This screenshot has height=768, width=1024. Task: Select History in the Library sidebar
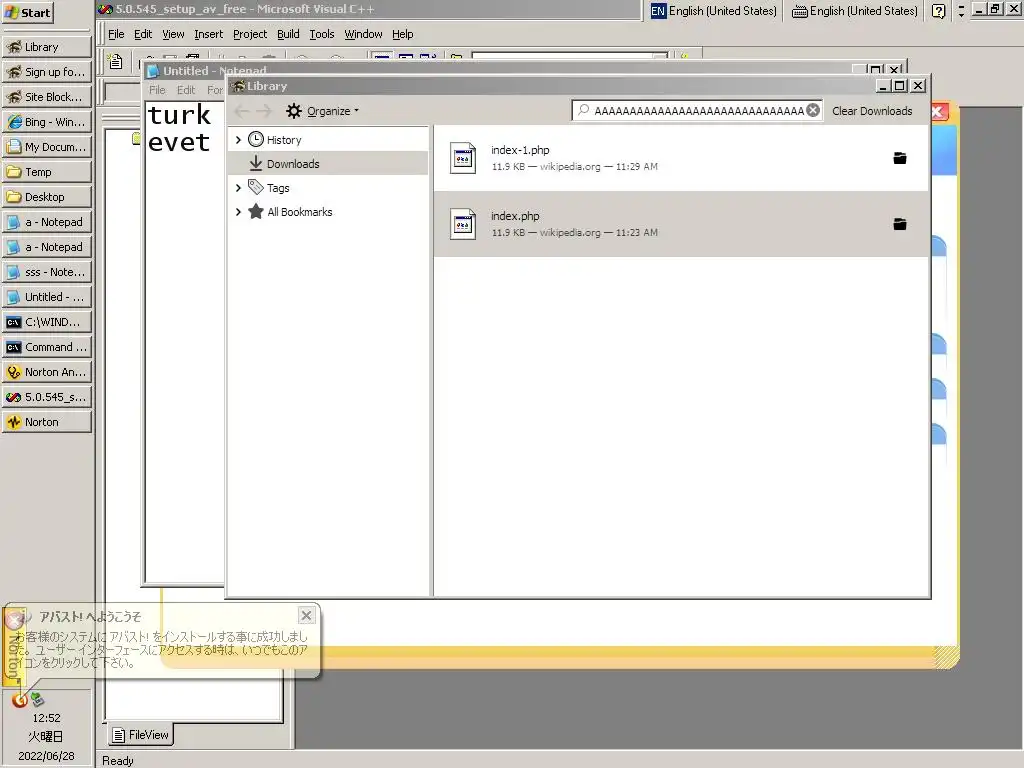[x=284, y=140]
